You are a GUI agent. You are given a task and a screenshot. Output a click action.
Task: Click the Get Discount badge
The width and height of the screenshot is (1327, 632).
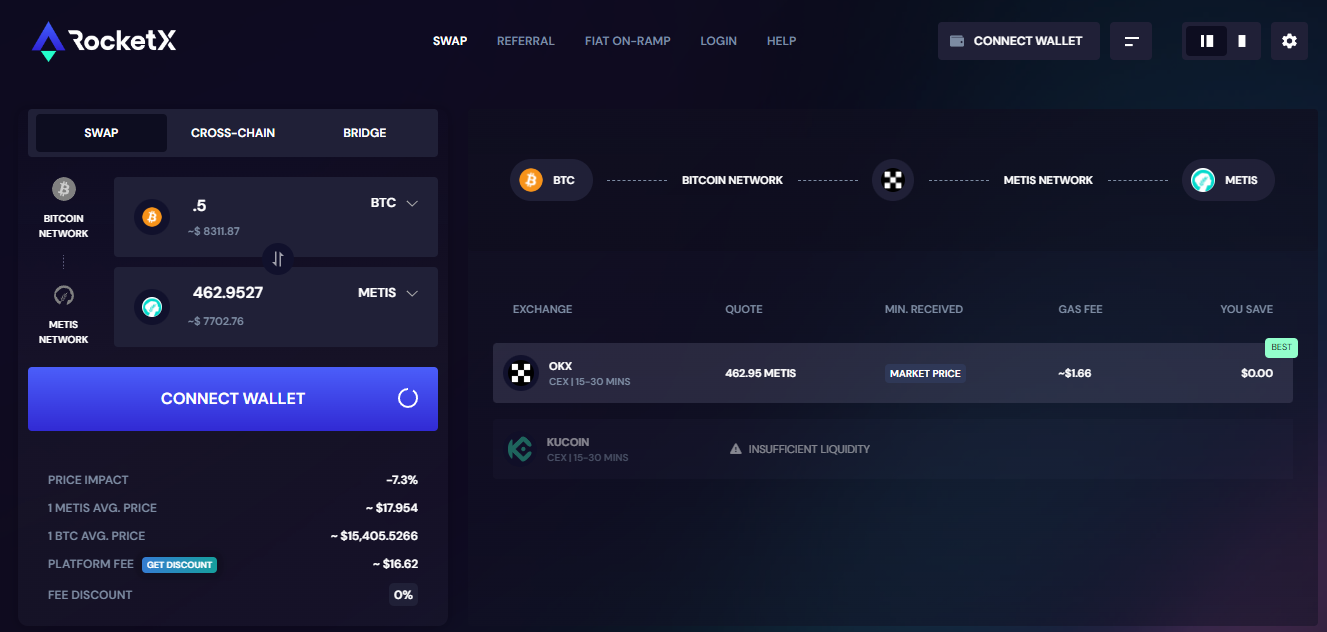coord(179,565)
